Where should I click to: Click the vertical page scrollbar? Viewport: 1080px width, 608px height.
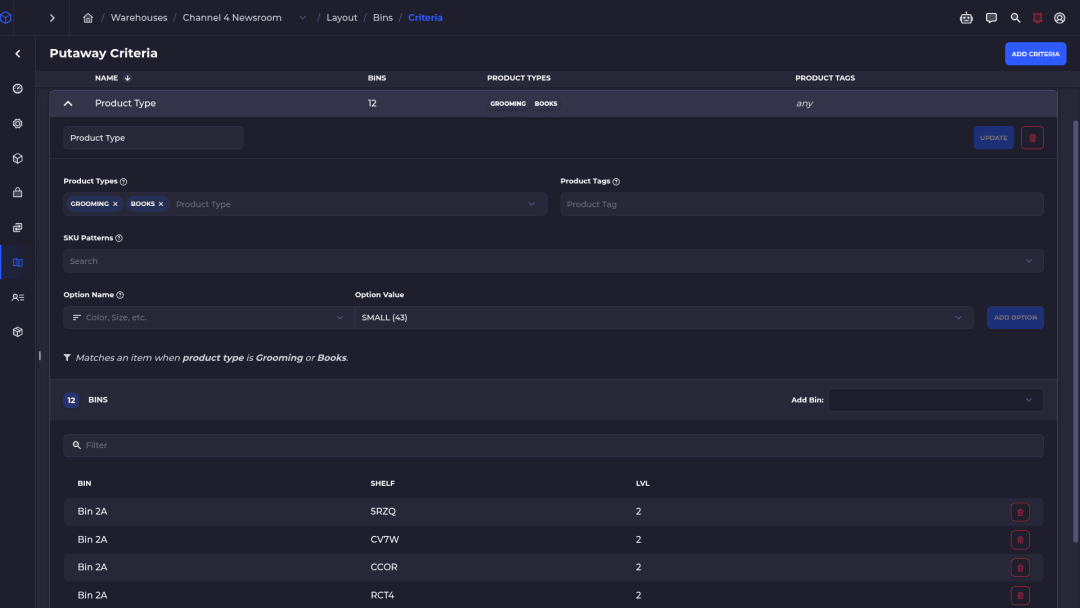pos(1075,331)
